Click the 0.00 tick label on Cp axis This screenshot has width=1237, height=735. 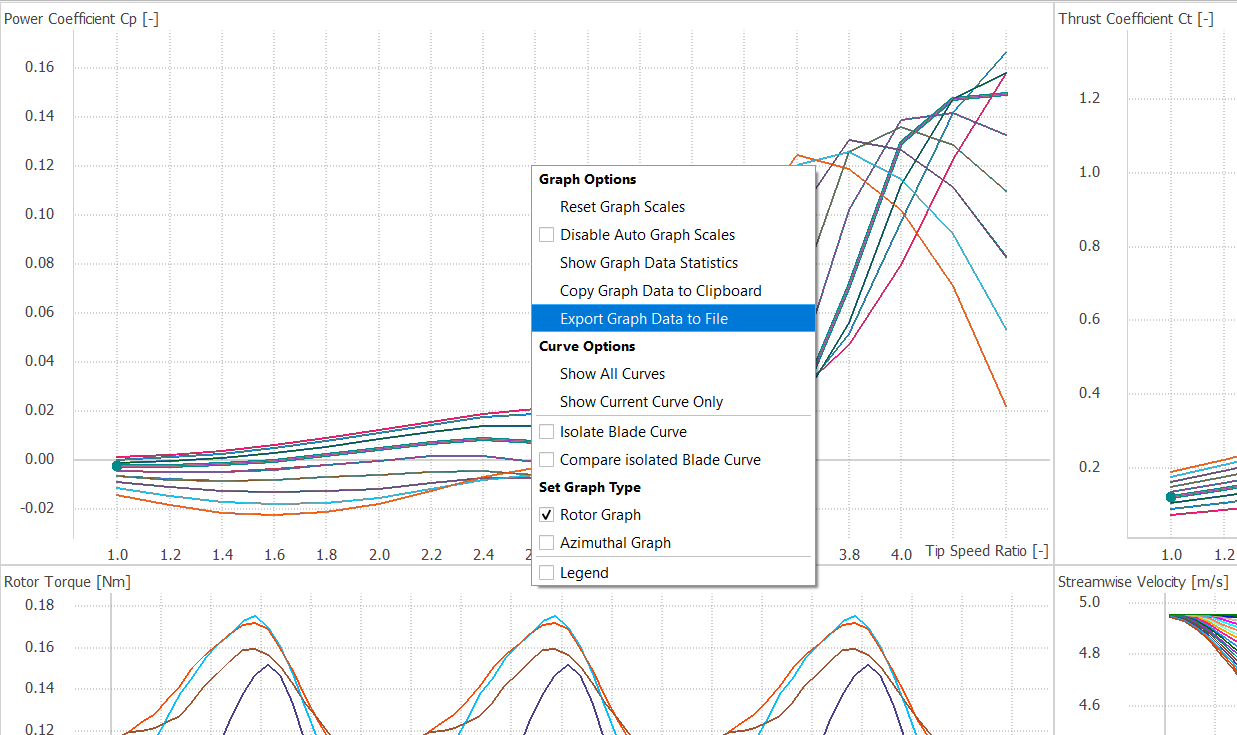click(x=39, y=459)
